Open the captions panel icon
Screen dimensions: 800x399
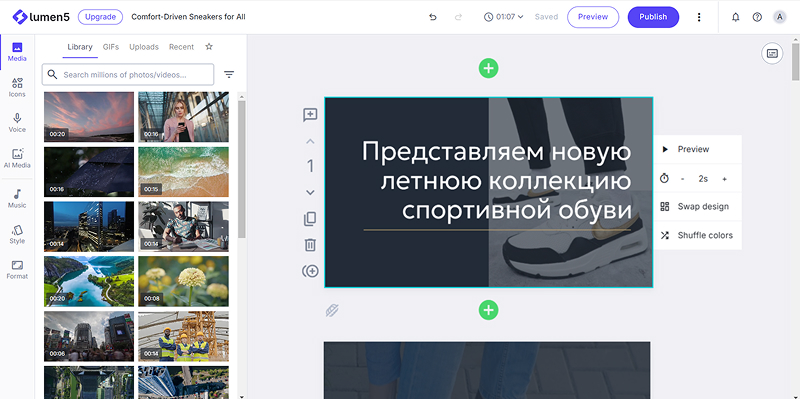coord(772,53)
